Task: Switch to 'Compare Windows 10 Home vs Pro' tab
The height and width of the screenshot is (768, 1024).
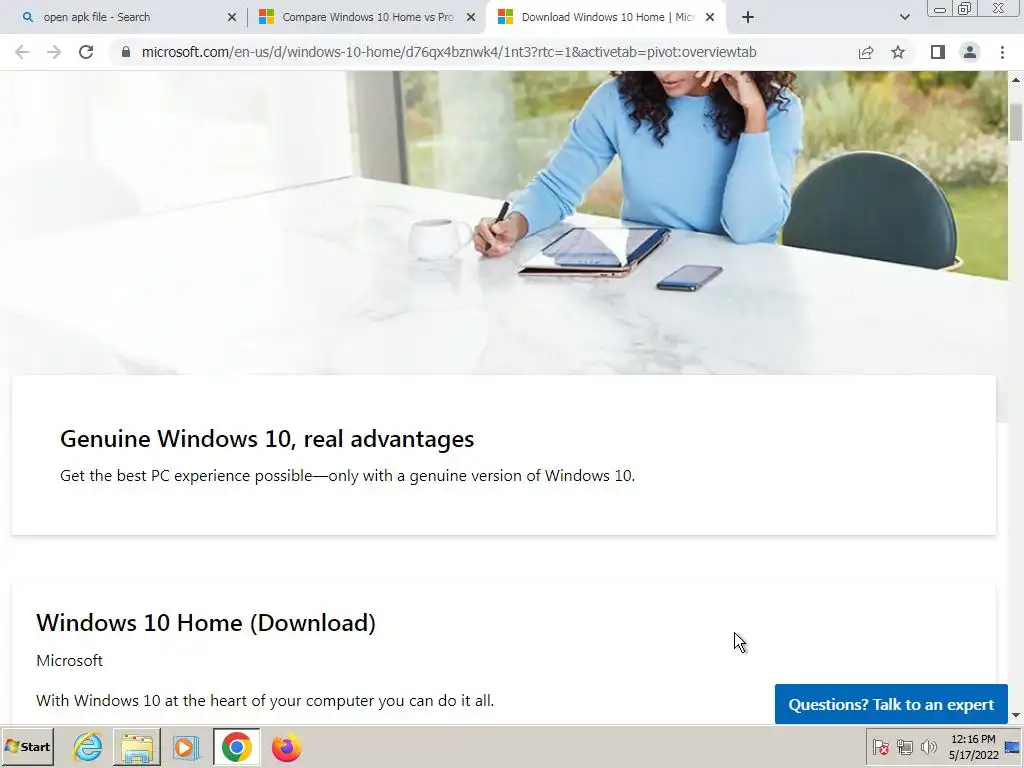Action: click(x=366, y=18)
